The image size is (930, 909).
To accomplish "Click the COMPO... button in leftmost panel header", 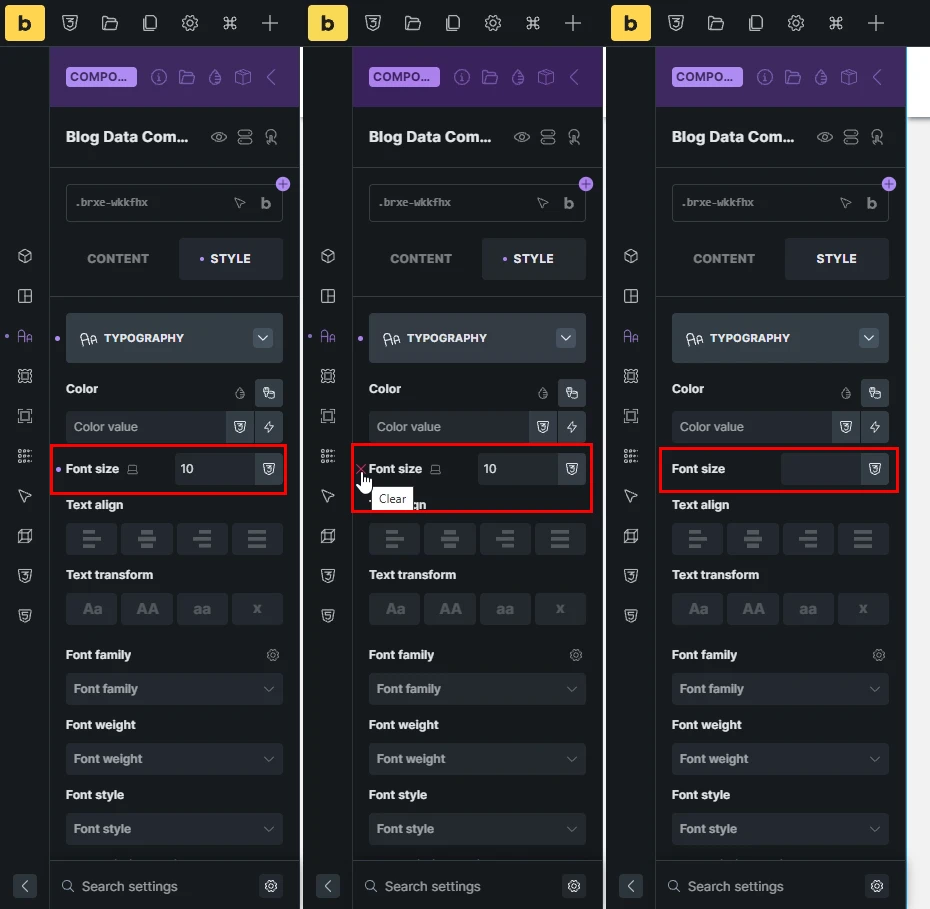I will point(101,77).
